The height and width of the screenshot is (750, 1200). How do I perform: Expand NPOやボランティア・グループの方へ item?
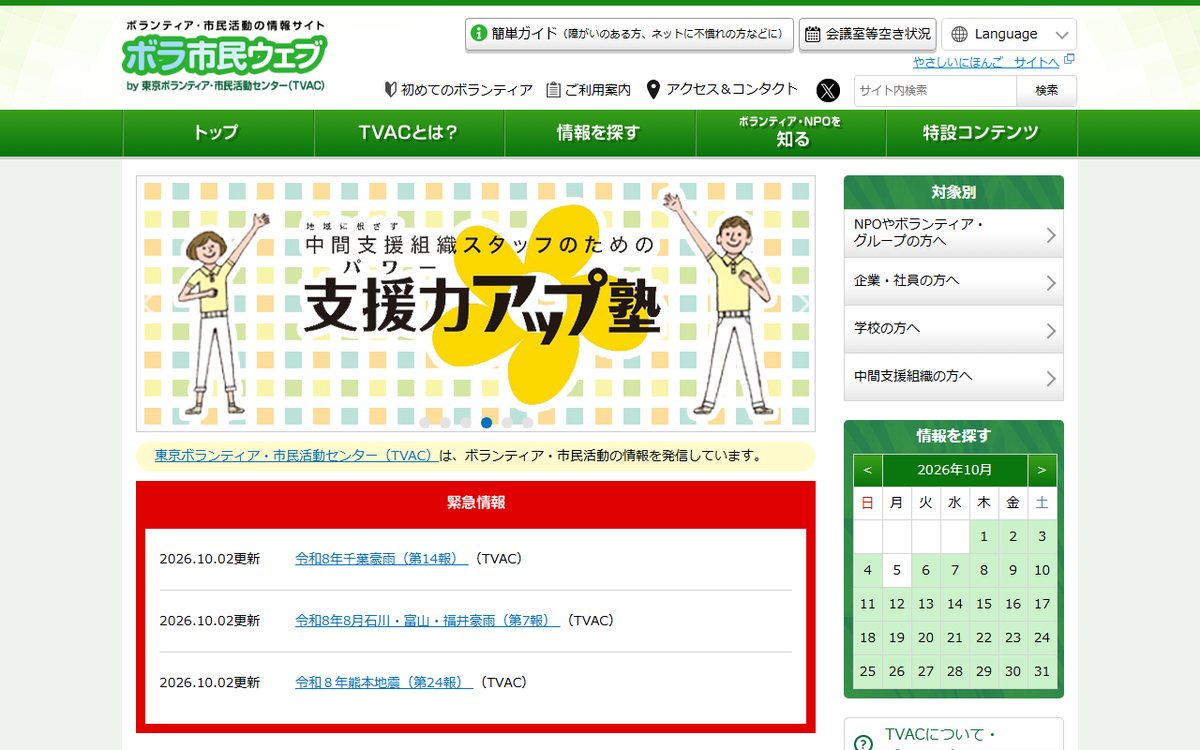tap(954, 233)
